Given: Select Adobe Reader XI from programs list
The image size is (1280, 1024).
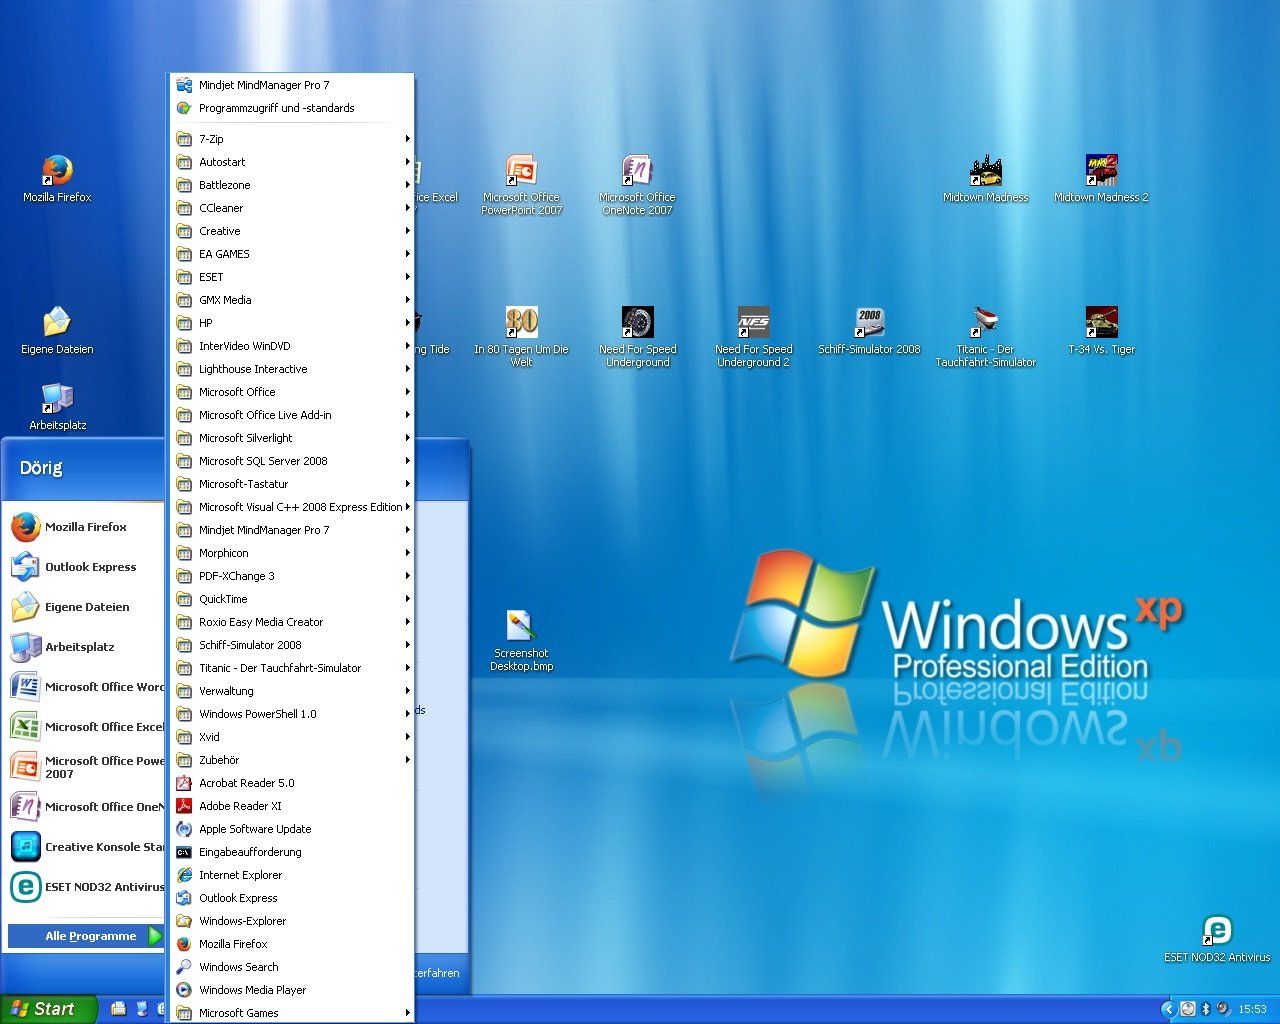Looking at the screenshot, I should (293, 806).
